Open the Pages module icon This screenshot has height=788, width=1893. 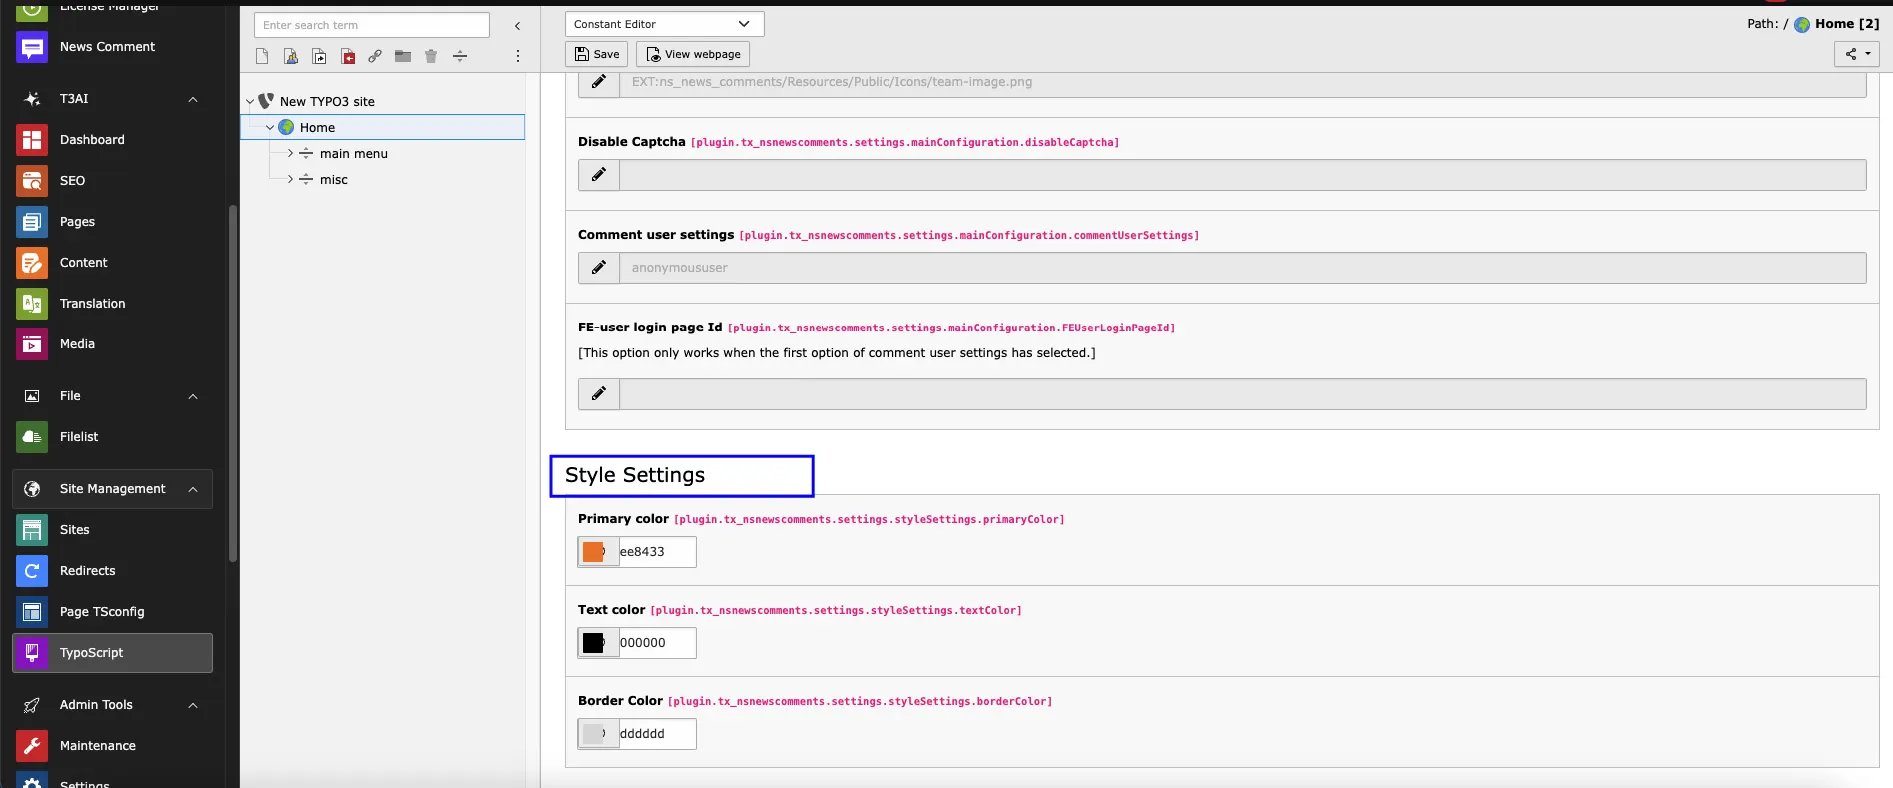(32, 222)
